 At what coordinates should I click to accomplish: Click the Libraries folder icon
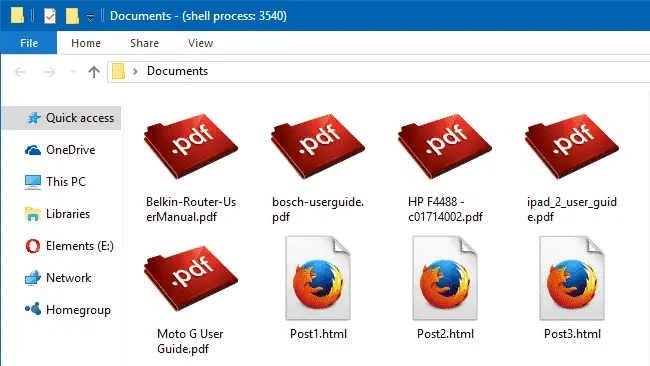(33, 214)
